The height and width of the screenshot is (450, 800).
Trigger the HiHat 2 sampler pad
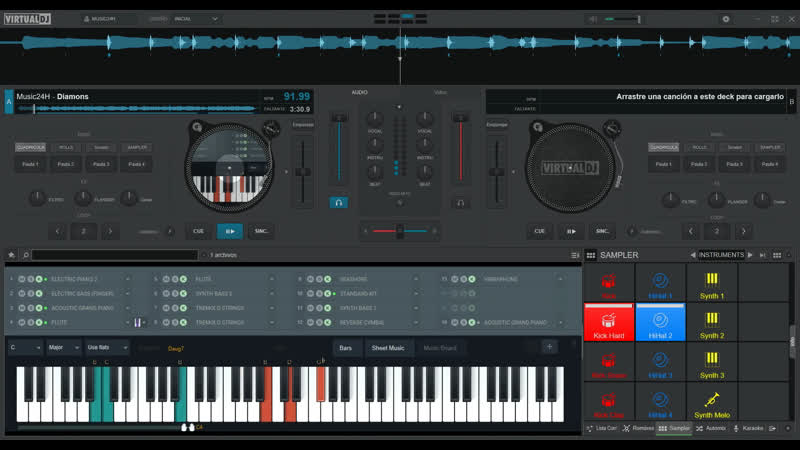pos(660,322)
